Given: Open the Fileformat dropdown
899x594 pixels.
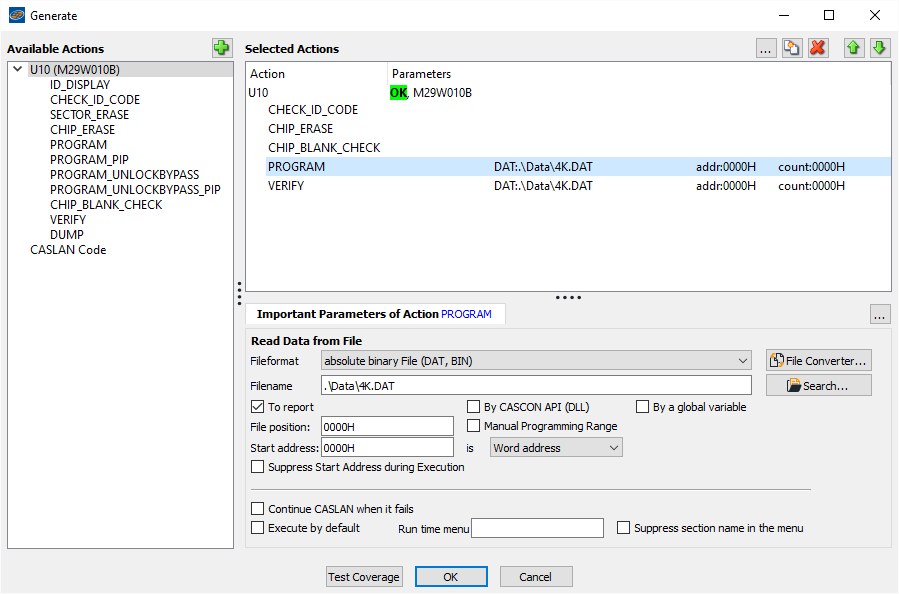Looking at the screenshot, I should pyautogui.click(x=536, y=361).
